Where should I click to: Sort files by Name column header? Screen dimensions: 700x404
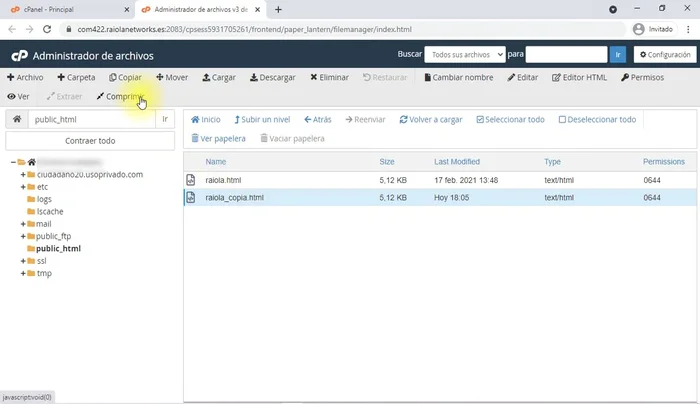(x=216, y=162)
